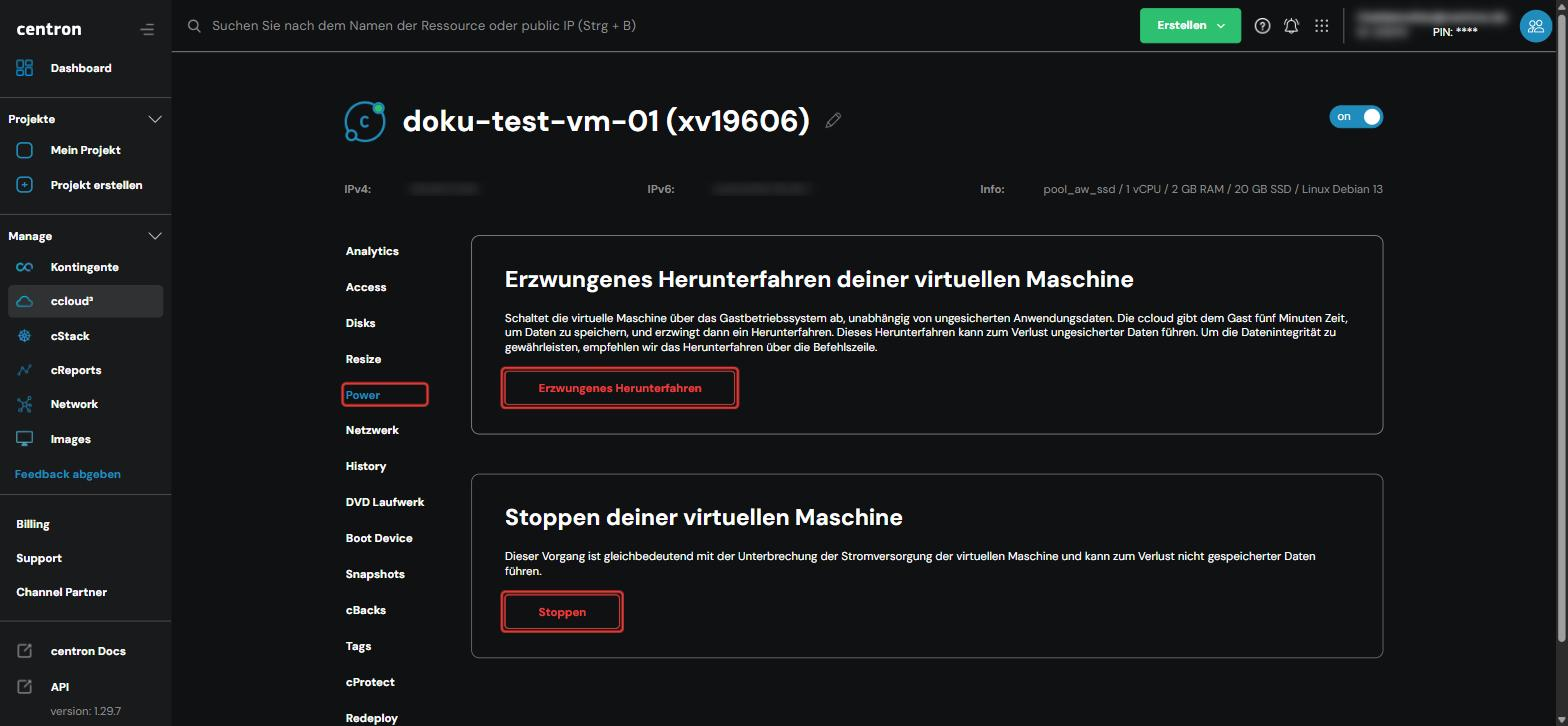Click the cStack icon
The image size is (1568, 726).
coord(25,336)
